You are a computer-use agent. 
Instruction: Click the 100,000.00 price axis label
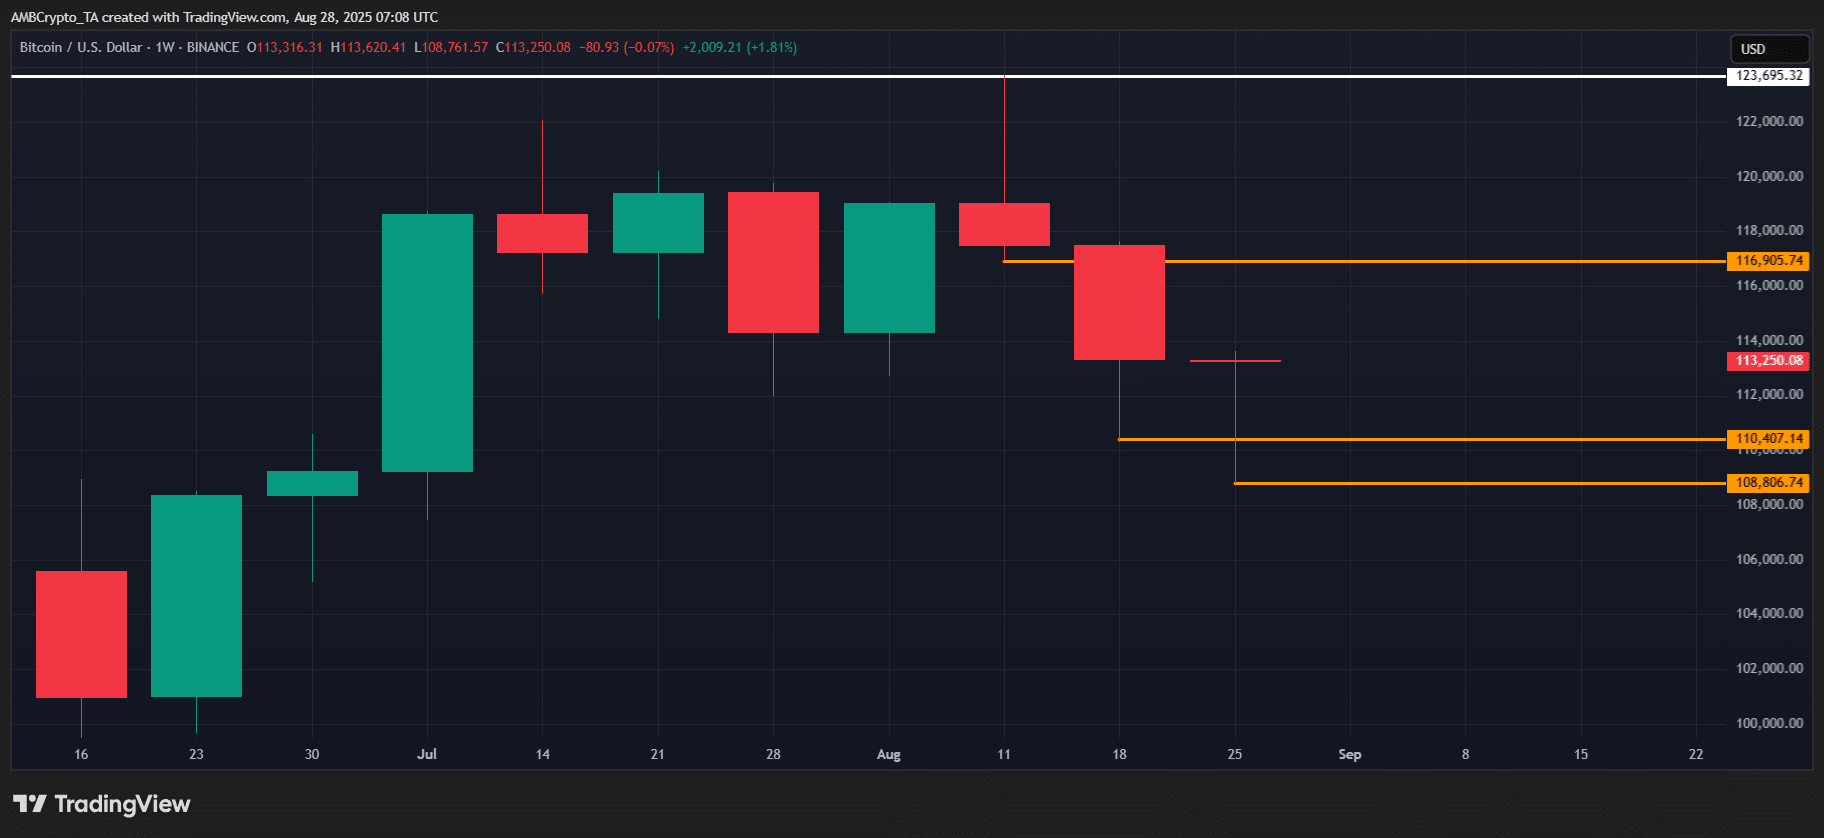[x=1769, y=723]
